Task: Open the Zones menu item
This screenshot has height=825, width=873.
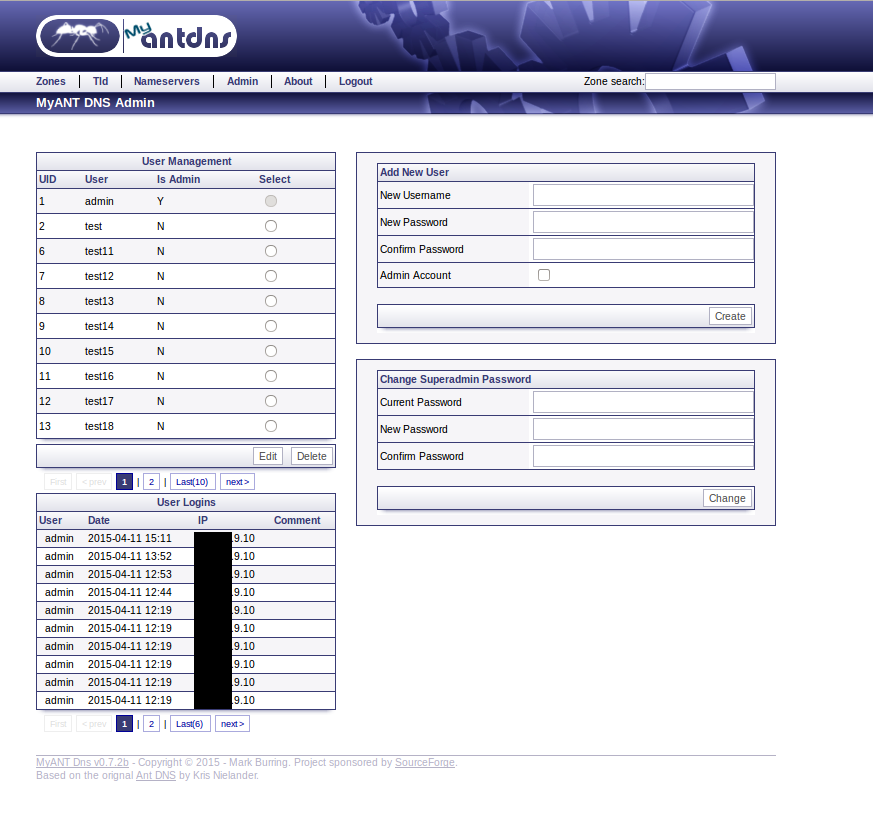Action: click(x=50, y=81)
